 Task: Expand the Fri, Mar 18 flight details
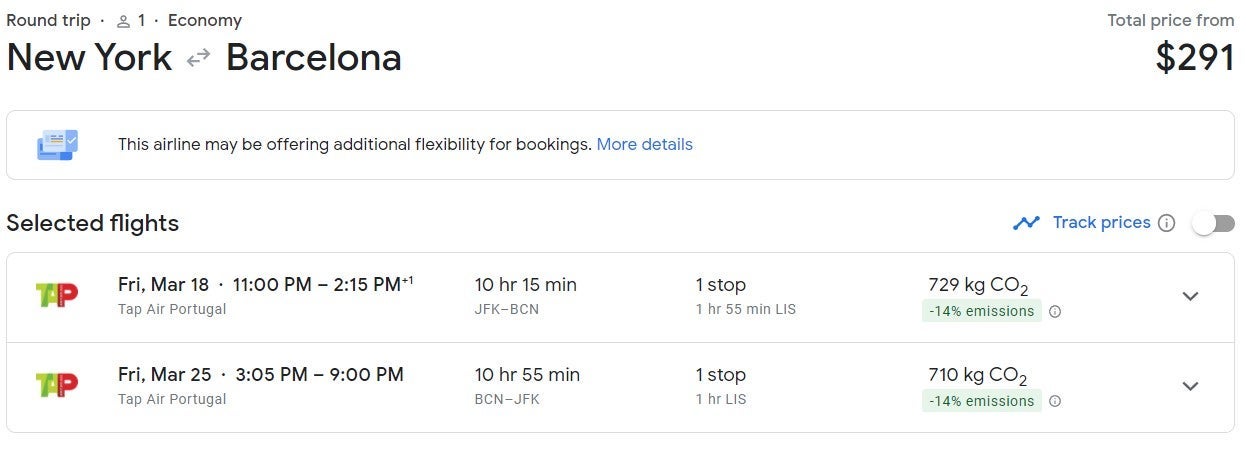click(1190, 296)
